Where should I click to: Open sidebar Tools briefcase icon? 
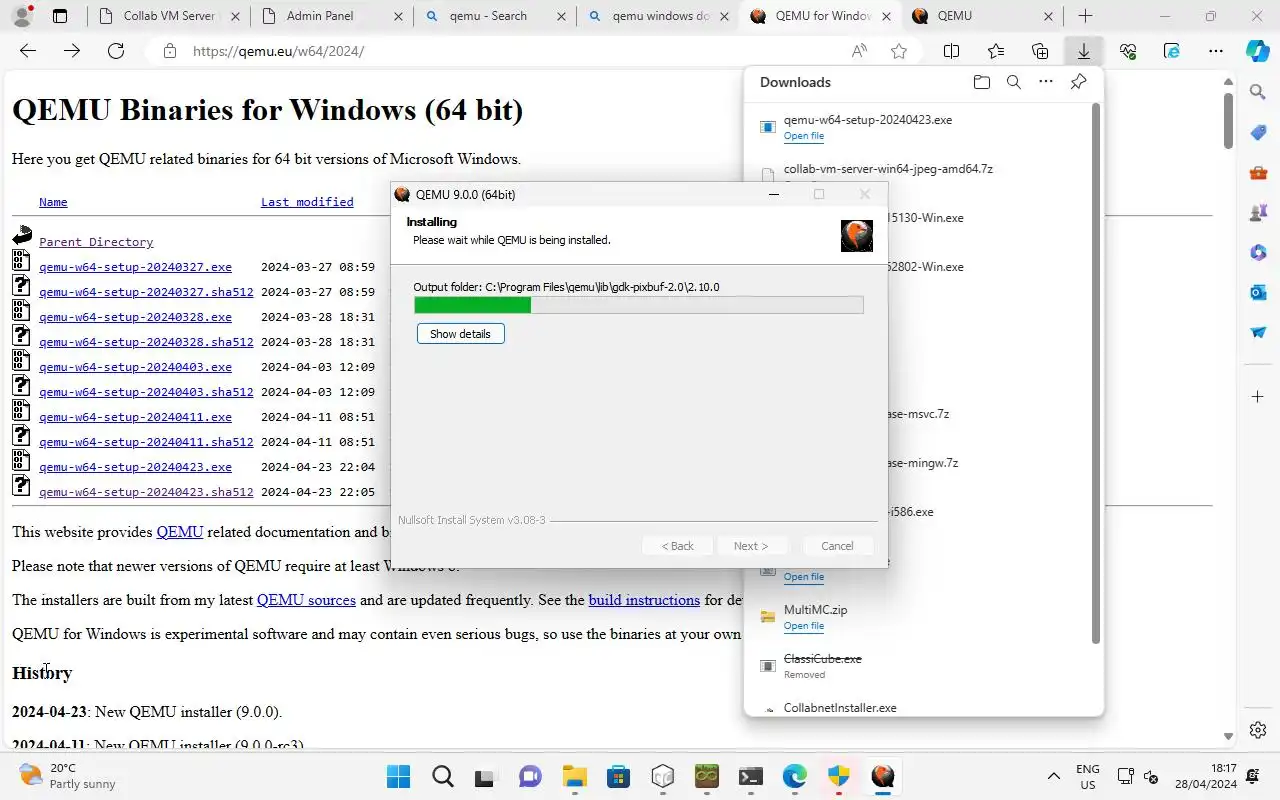[1258, 173]
